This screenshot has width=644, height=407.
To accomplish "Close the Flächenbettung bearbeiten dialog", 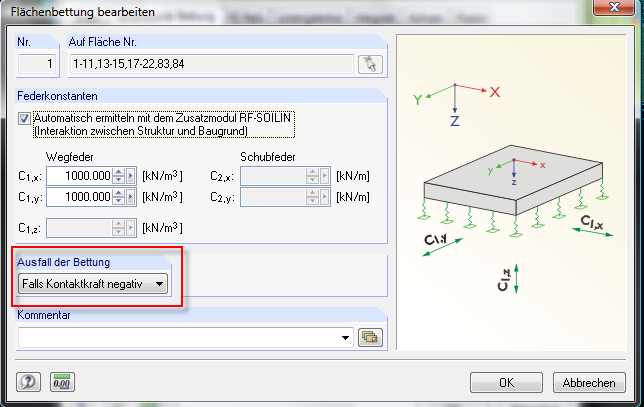I will [614, 7].
